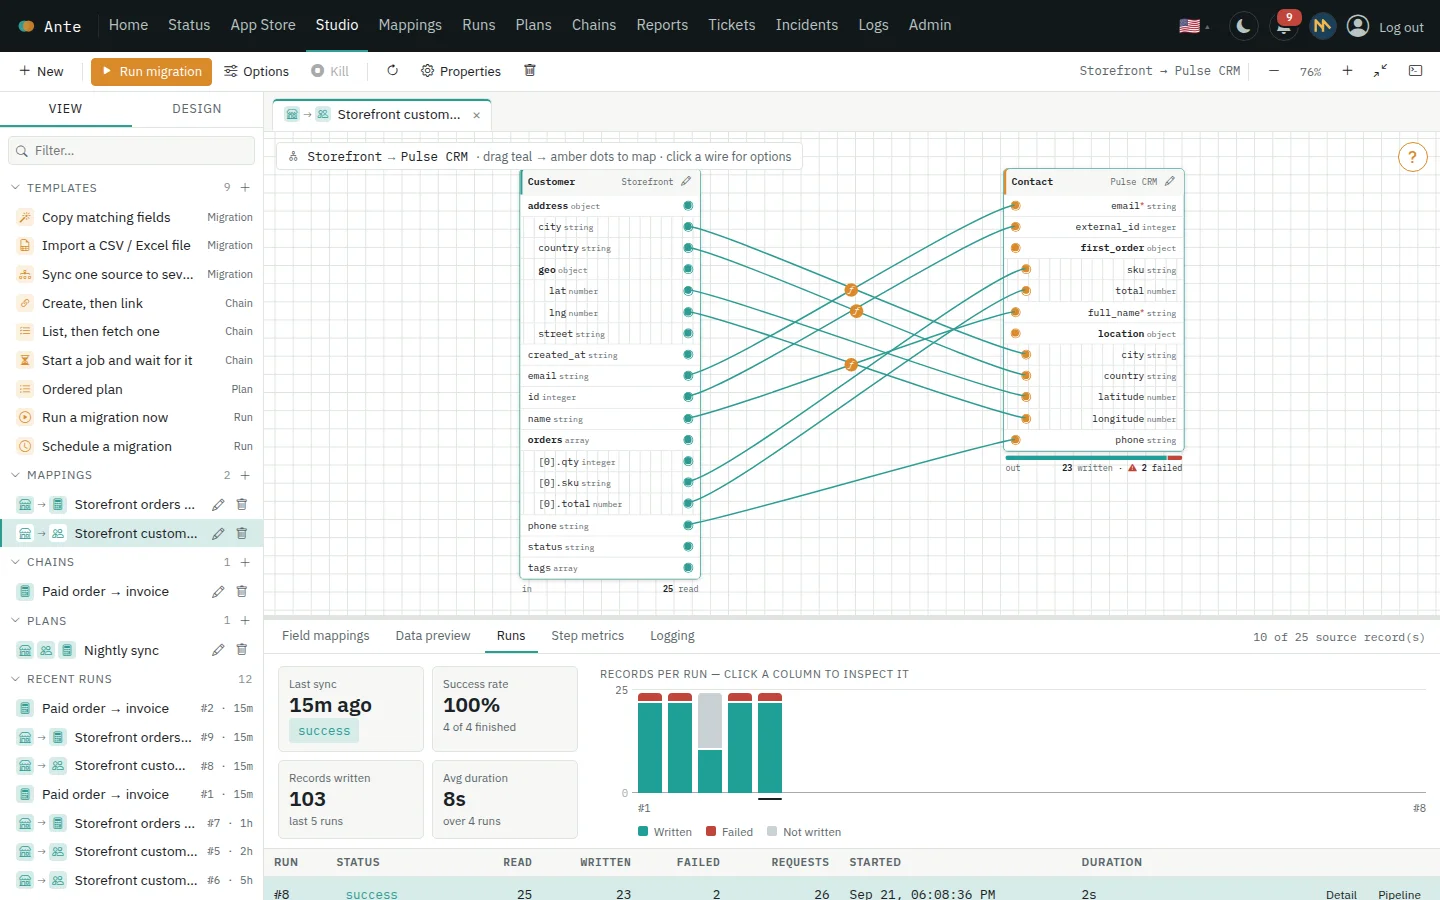
Task: Collapse the RECENT RUNS section
Action: pos(15,679)
